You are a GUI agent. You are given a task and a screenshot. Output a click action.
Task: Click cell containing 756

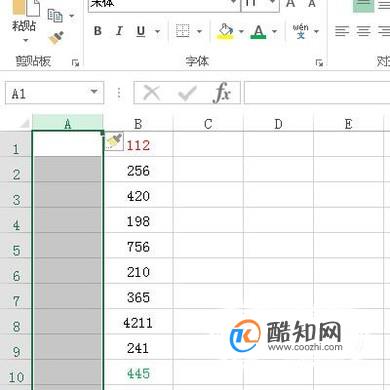tap(138, 246)
